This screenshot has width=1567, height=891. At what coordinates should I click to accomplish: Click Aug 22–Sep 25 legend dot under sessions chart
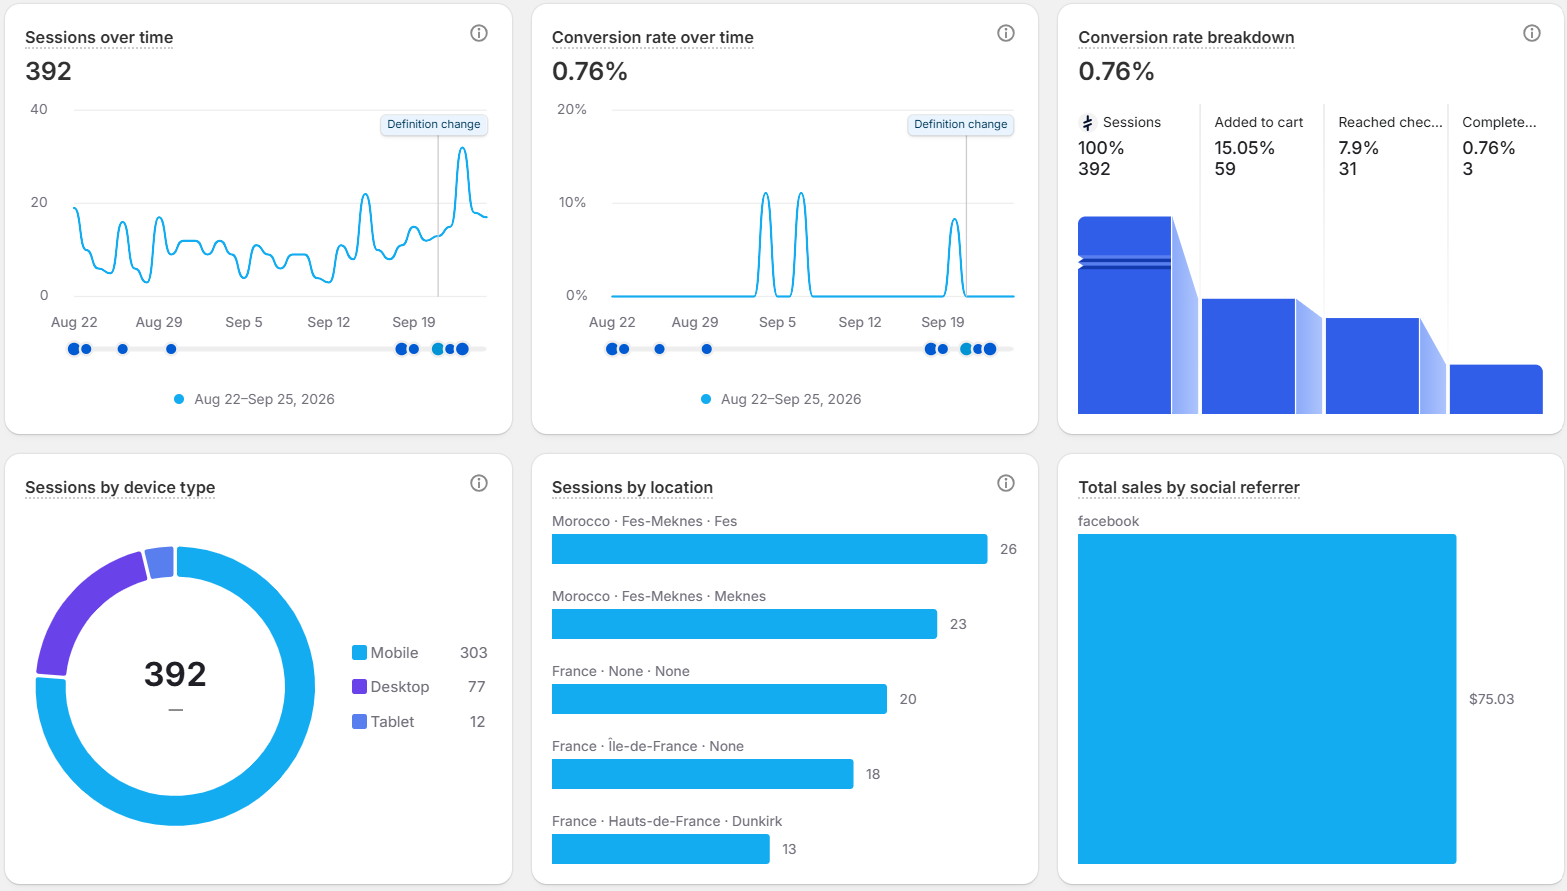pyautogui.click(x=179, y=399)
